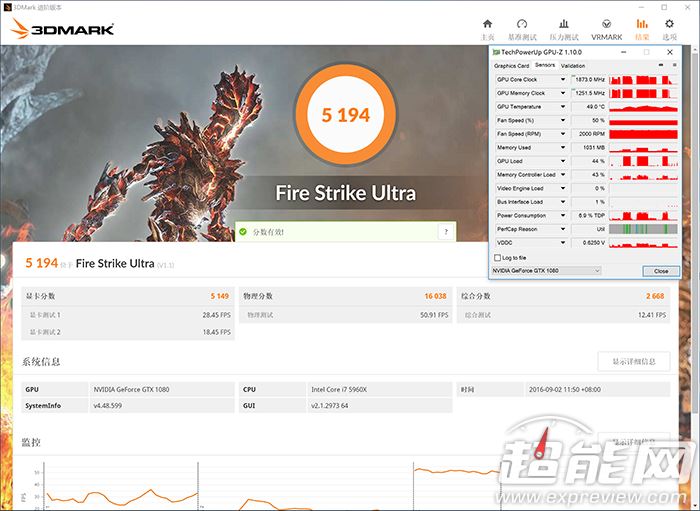Open VDDC sensor dropdown
The image size is (700, 511).
point(562,243)
